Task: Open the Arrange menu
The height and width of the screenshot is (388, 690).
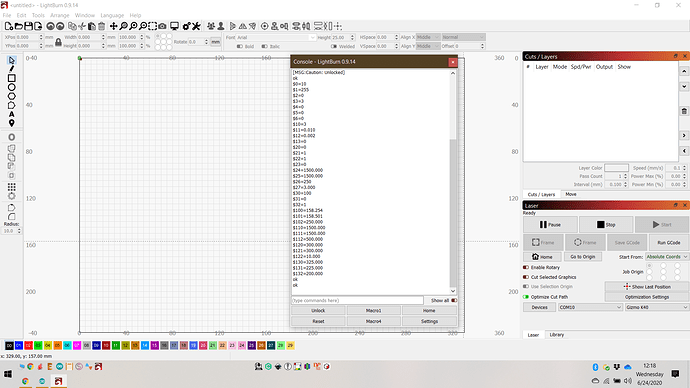Action: (59, 15)
